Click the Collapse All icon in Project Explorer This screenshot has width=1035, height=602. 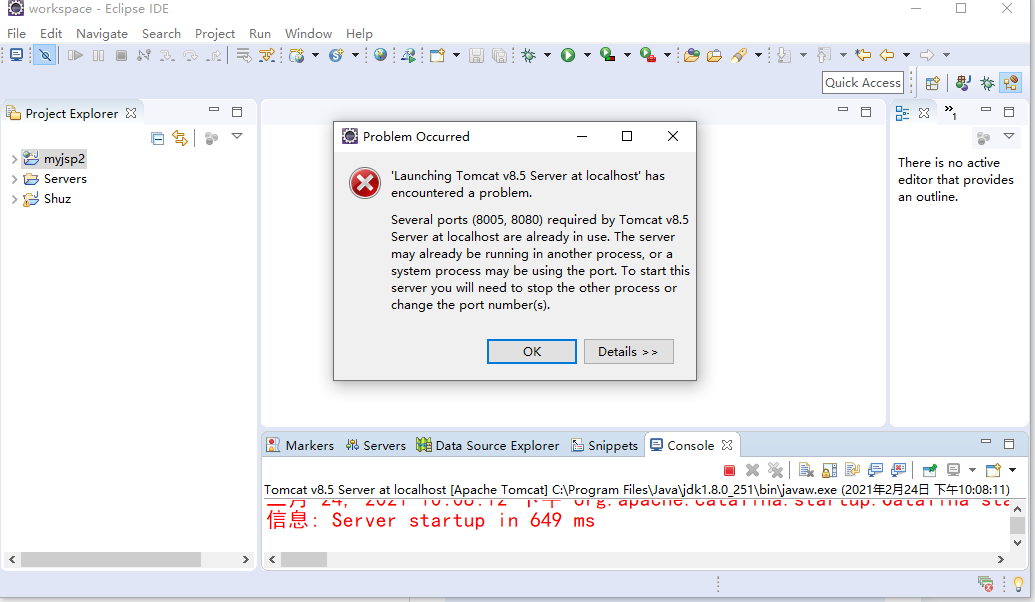pyautogui.click(x=157, y=139)
